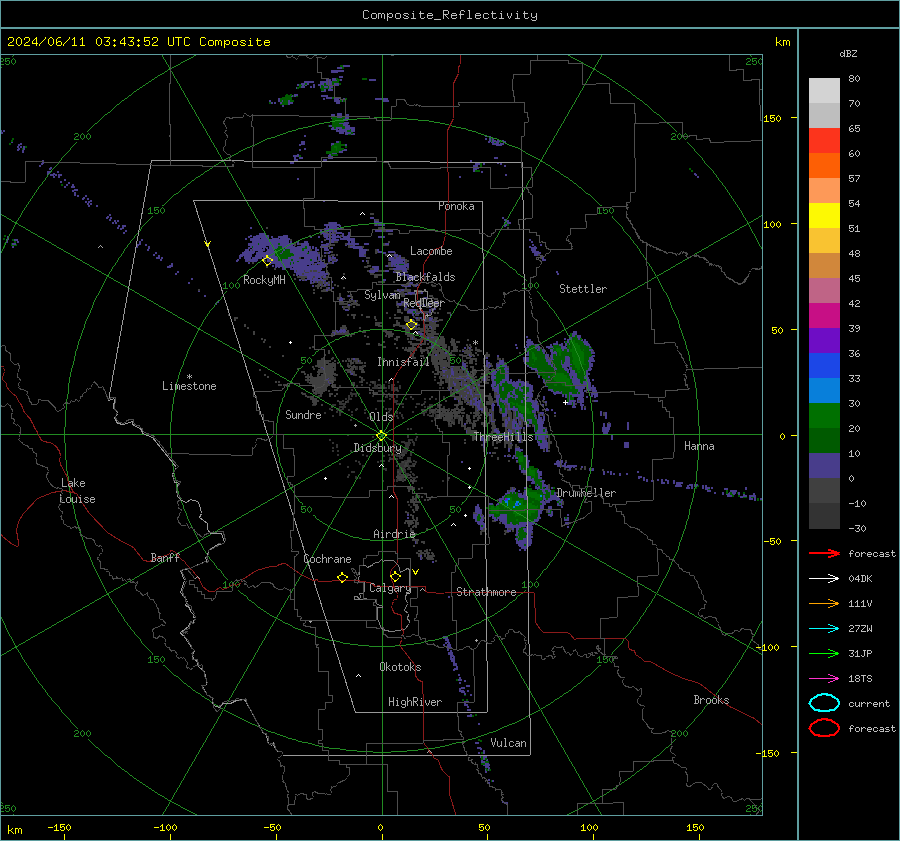The image size is (900, 841).
Task: Click the yellow diamond marker near RedDeer
Action: (x=411, y=325)
